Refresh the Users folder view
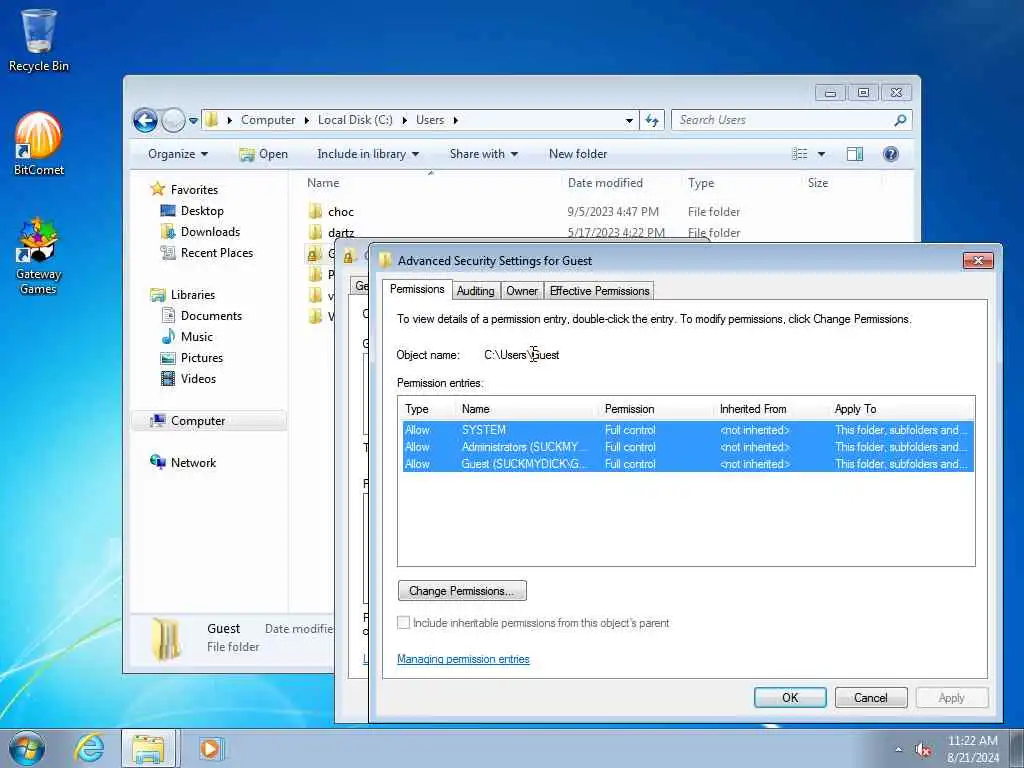 coord(652,120)
